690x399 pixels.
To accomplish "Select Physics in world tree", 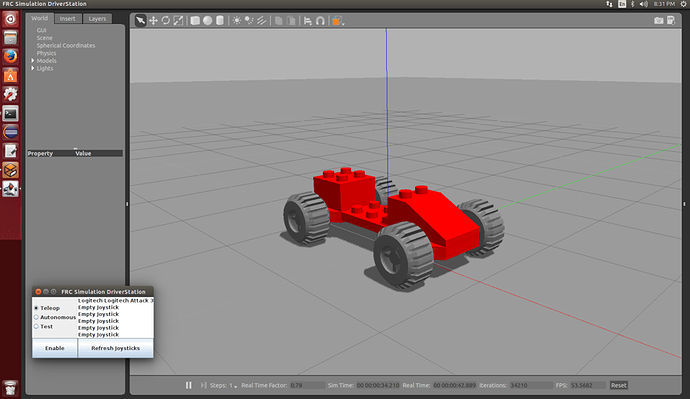I will (46, 53).
